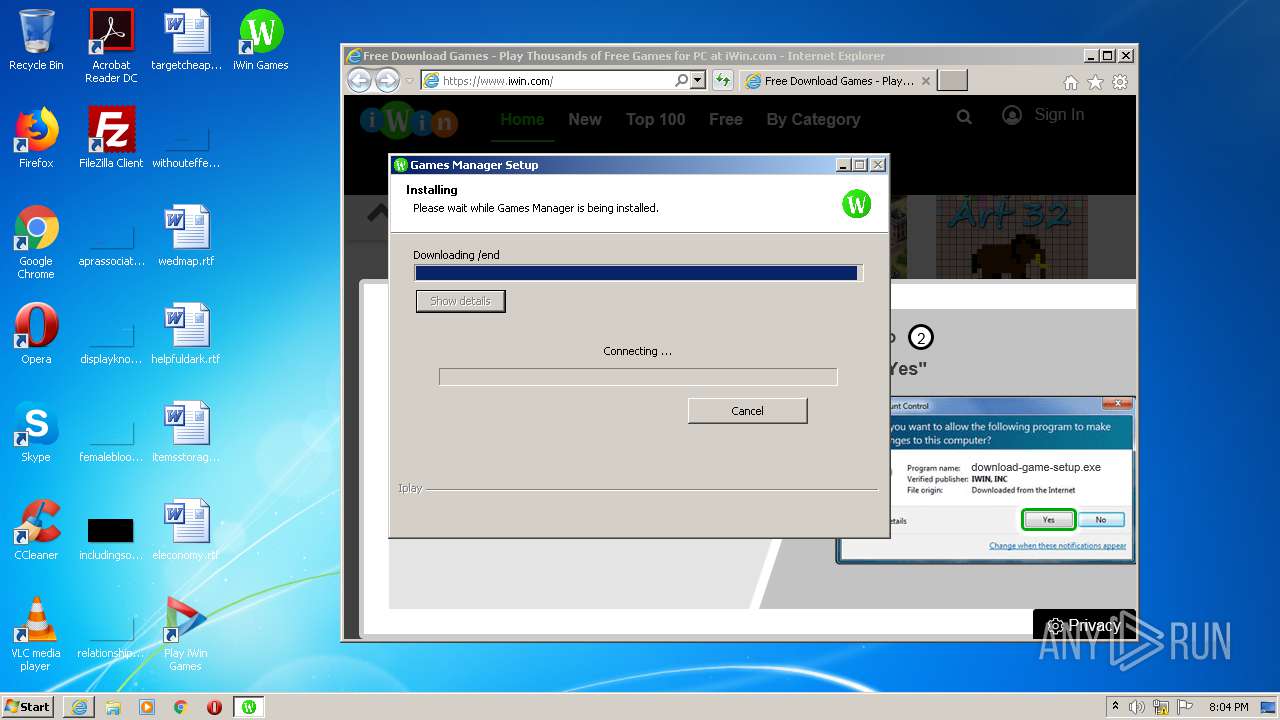Viewport: 1280px width, 720px height.
Task: Select the includingso black thumbnail file
Action: pyautogui.click(x=111, y=538)
